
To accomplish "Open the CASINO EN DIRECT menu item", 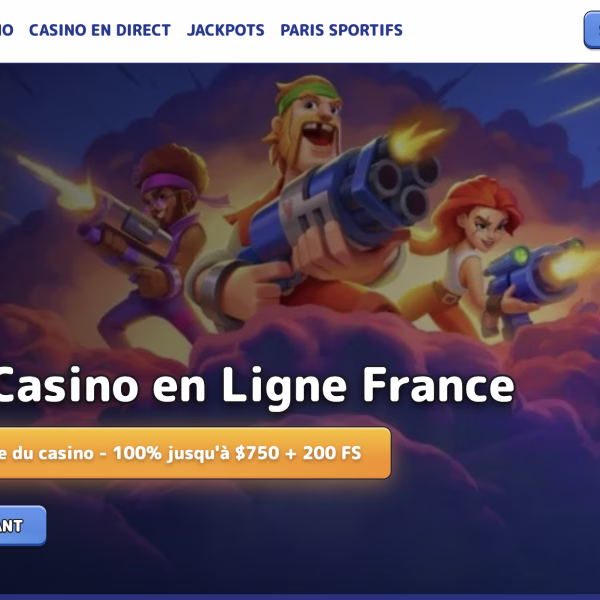I will [99, 30].
